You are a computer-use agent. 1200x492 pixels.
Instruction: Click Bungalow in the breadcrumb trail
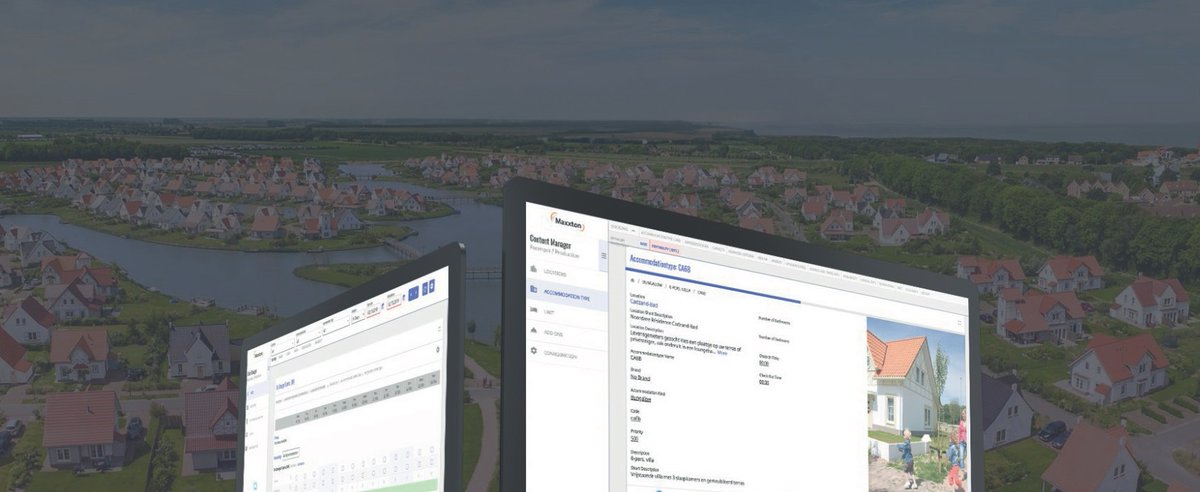(x=651, y=283)
